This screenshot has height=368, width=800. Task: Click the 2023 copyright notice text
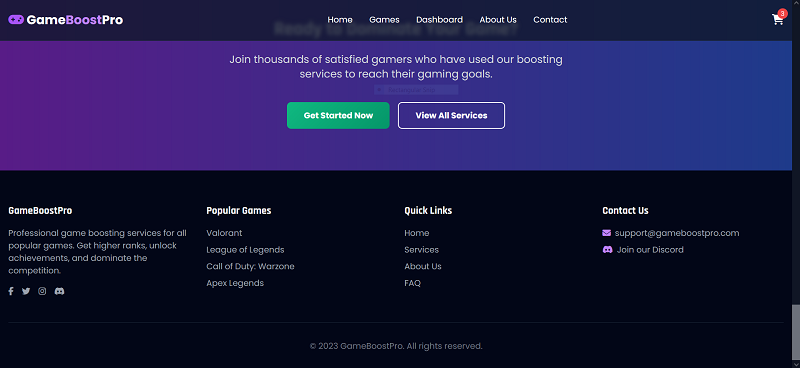396,346
